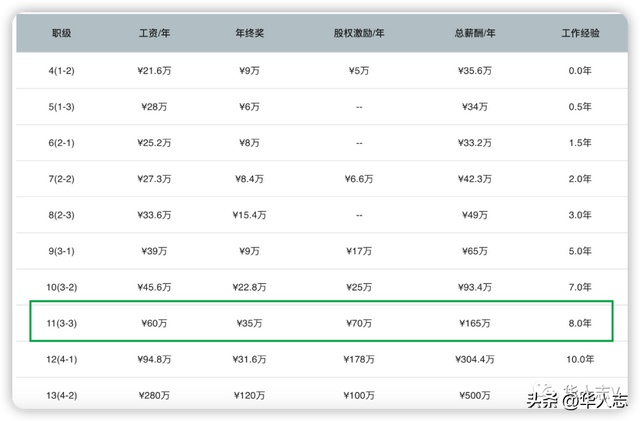The height and width of the screenshot is (421, 640).
Task: Click the 年终奖 column header
Action: [249, 33]
